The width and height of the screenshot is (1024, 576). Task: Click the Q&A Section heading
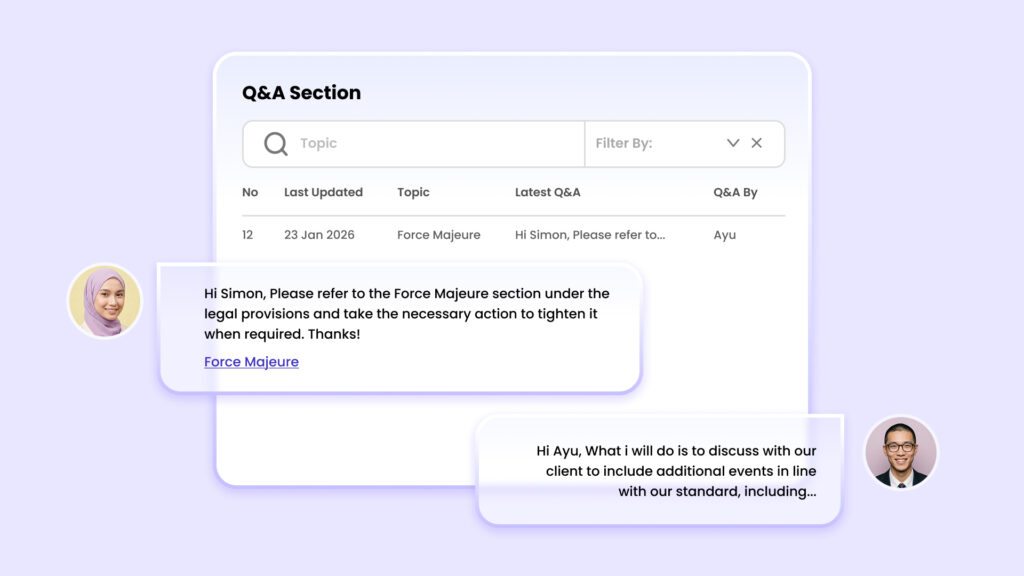point(301,93)
